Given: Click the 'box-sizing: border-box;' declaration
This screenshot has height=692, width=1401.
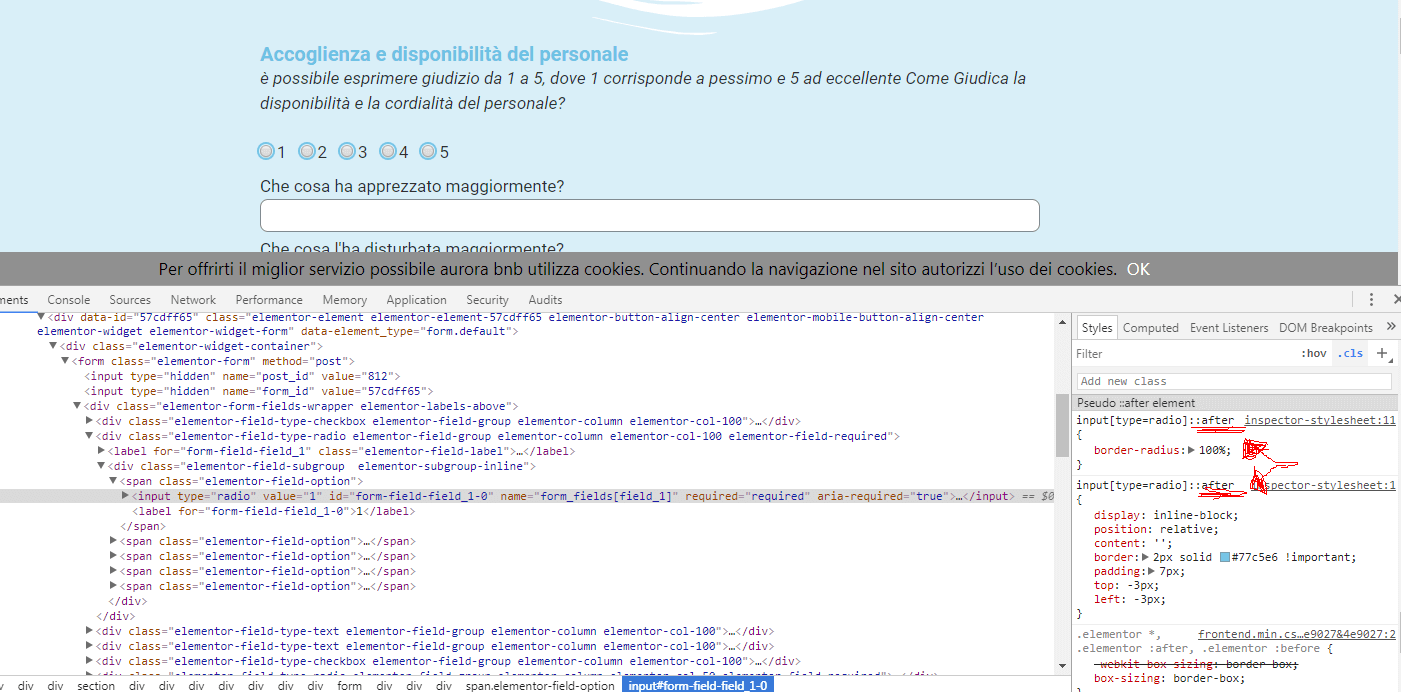Looking at the screenshot, I should (1169, 678).
